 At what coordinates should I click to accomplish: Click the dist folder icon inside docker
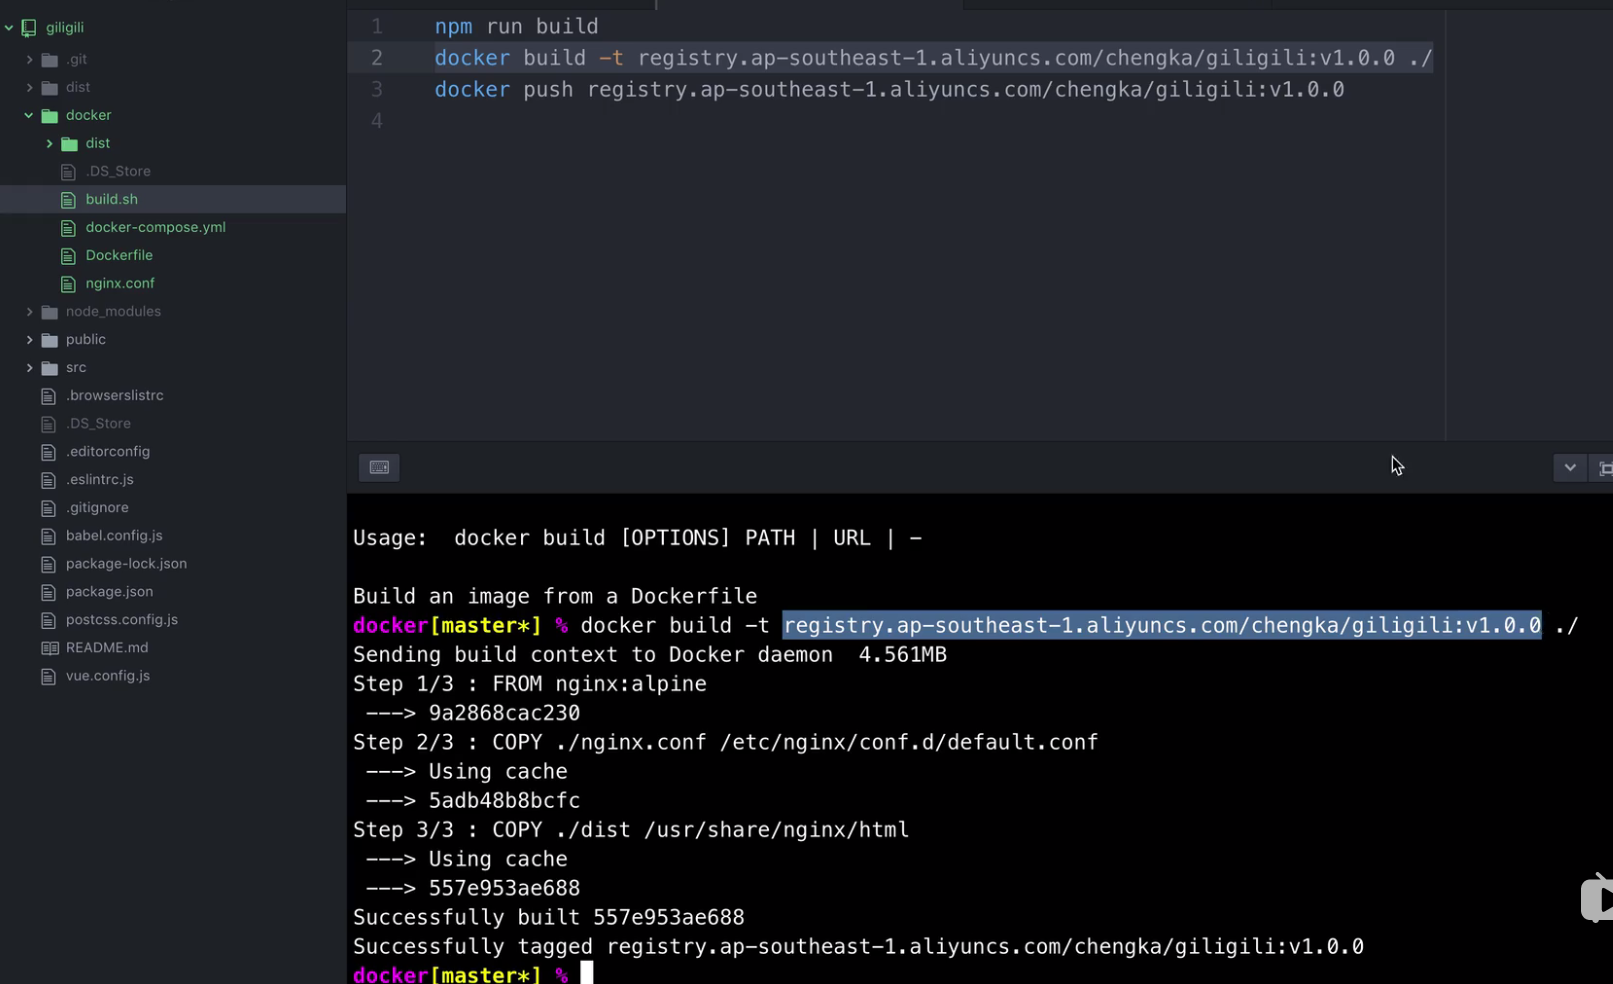[x=69, y=144]
